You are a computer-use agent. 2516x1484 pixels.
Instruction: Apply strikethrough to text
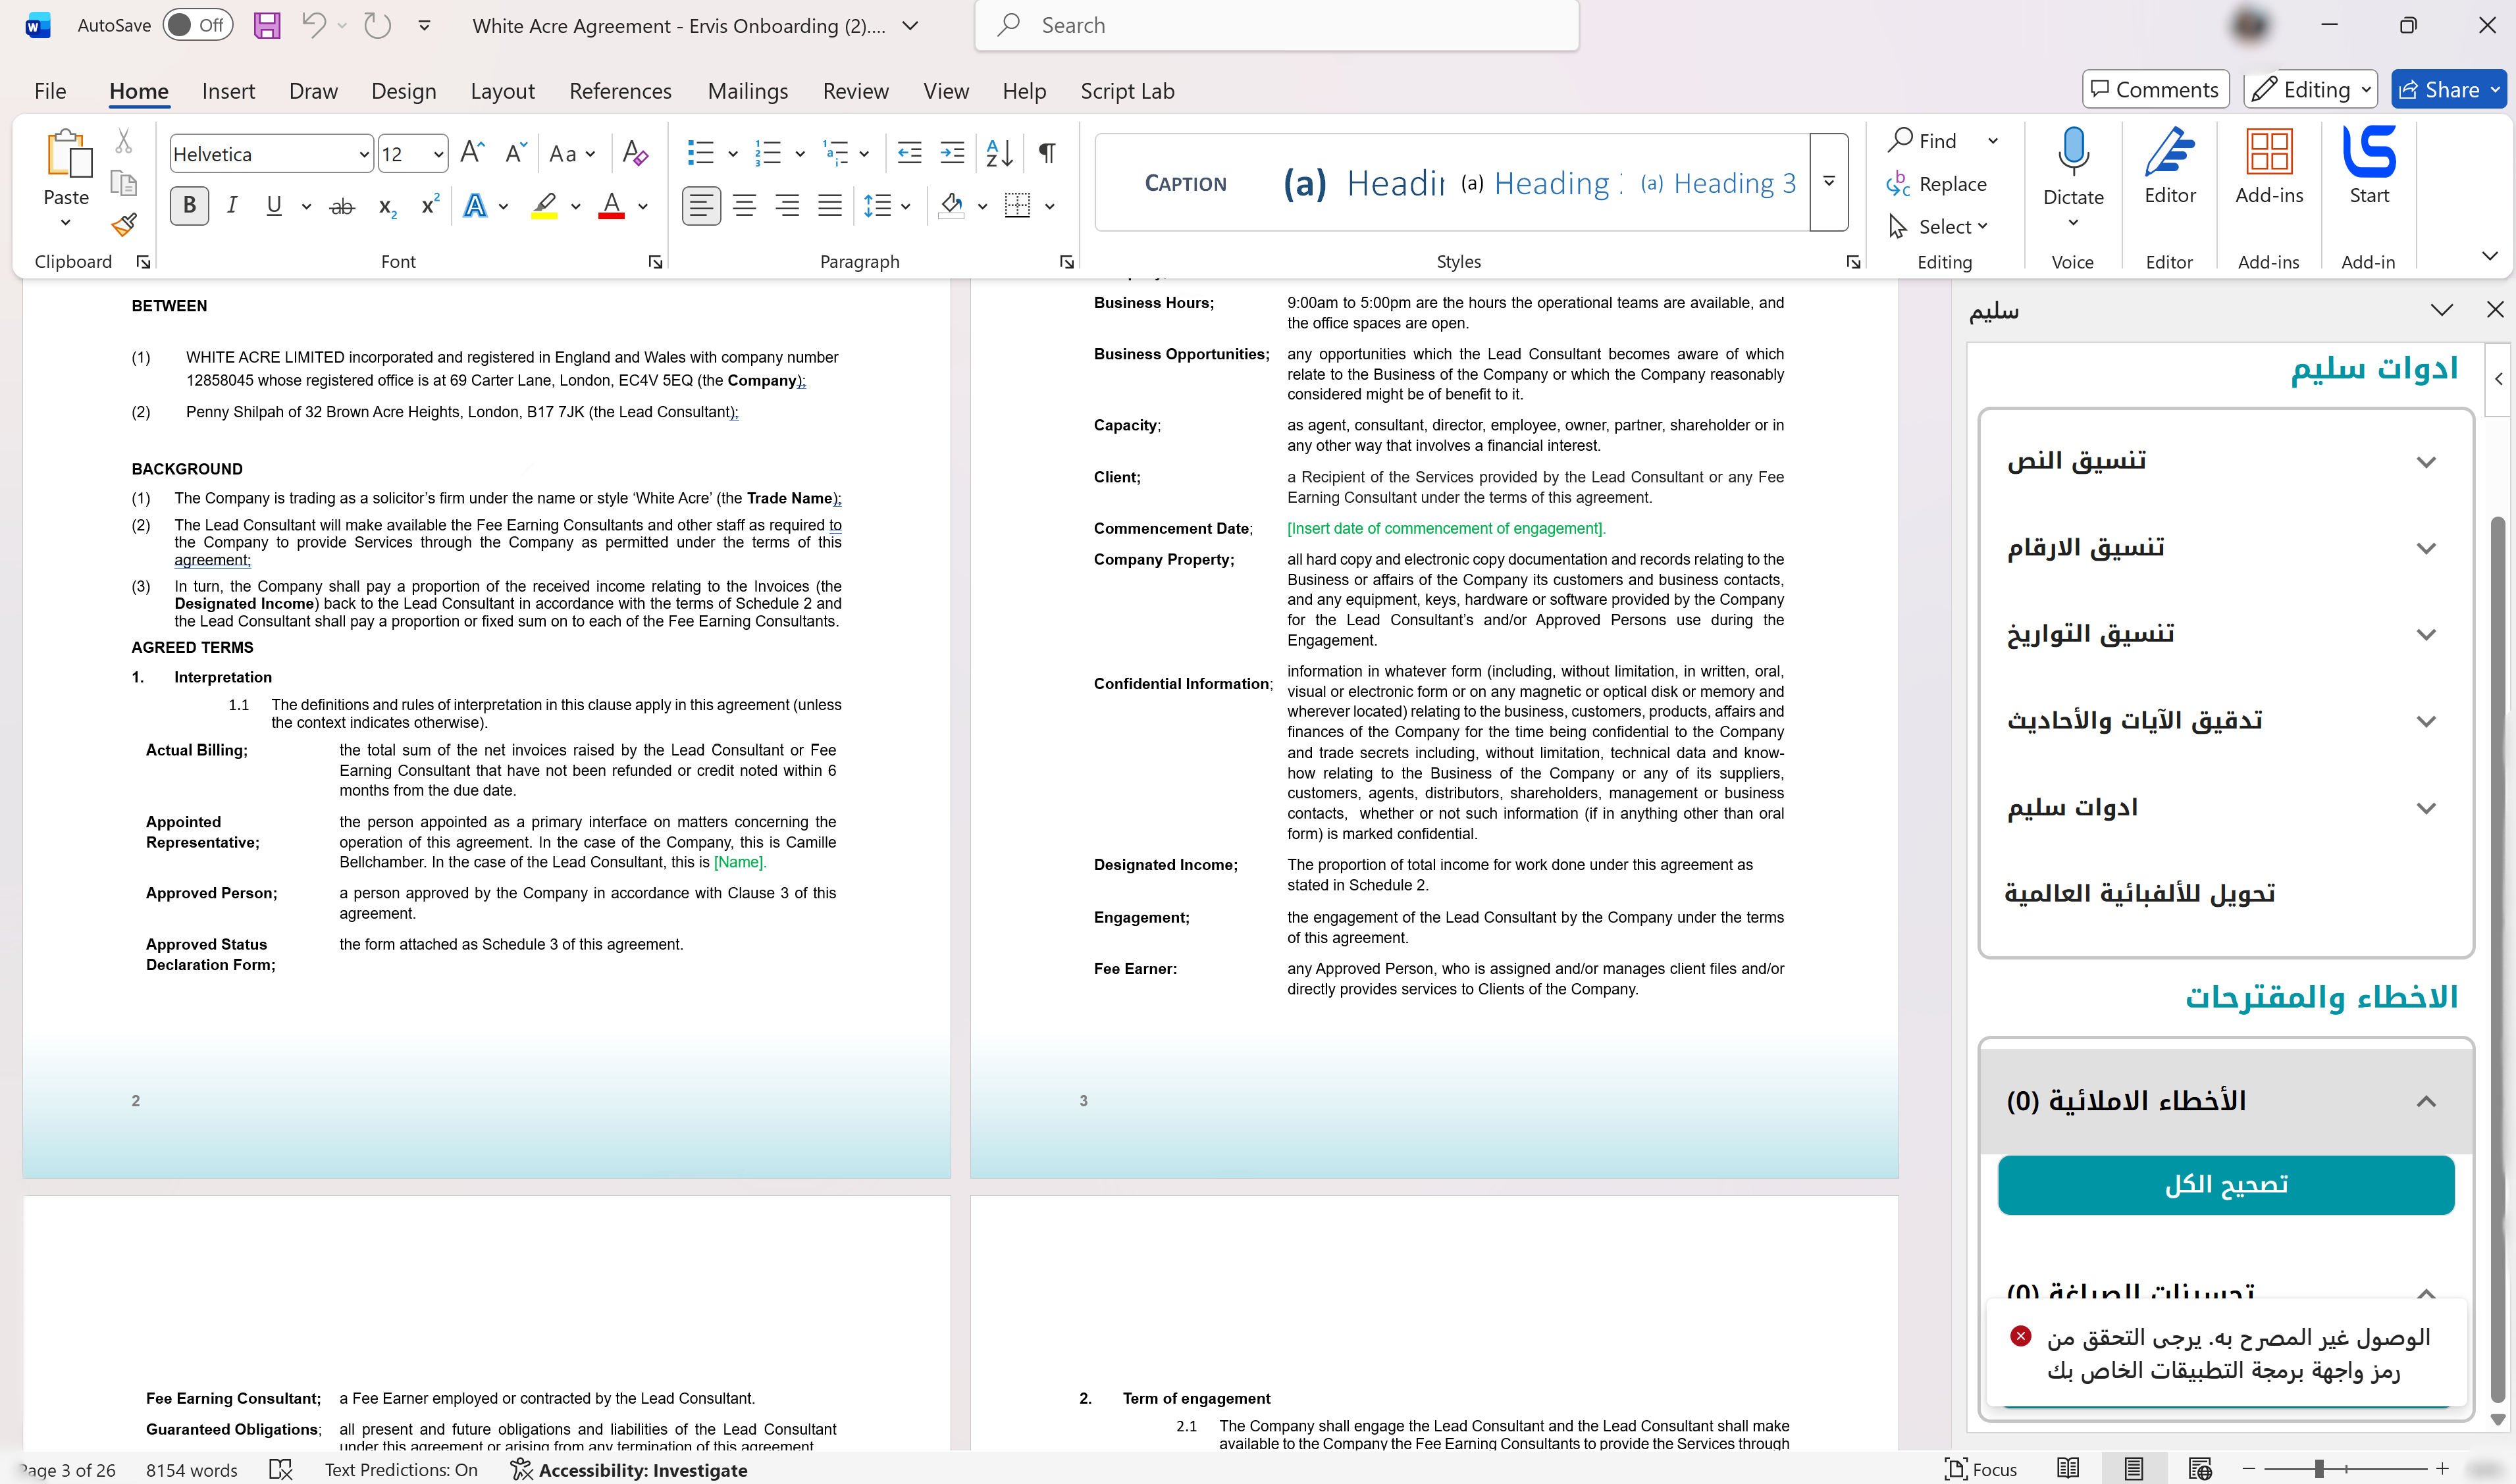coord(342,205)
